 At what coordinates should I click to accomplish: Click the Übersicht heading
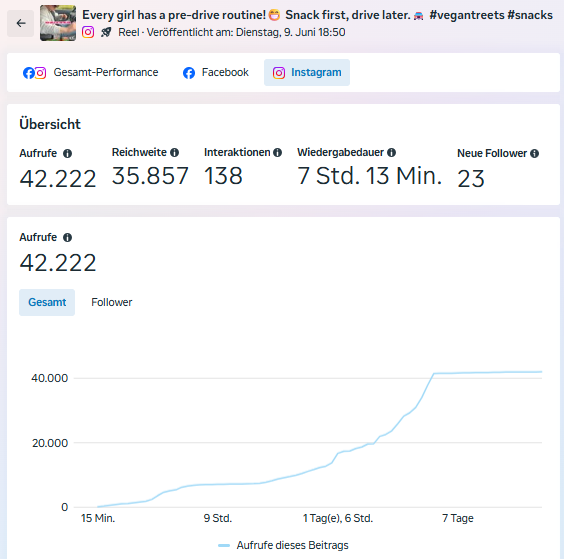50,124
